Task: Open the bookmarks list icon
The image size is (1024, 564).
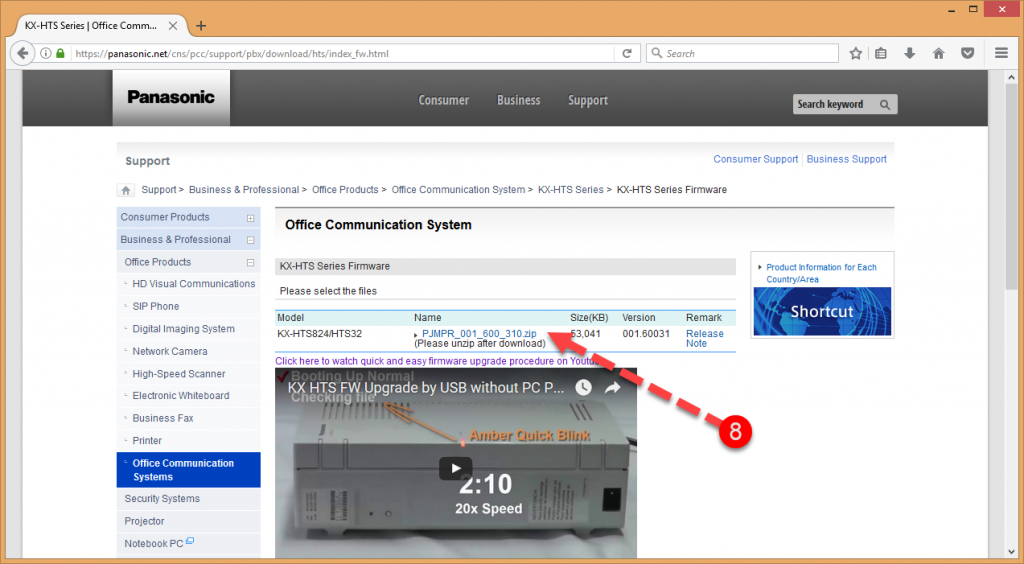Action: pos(881,54)
